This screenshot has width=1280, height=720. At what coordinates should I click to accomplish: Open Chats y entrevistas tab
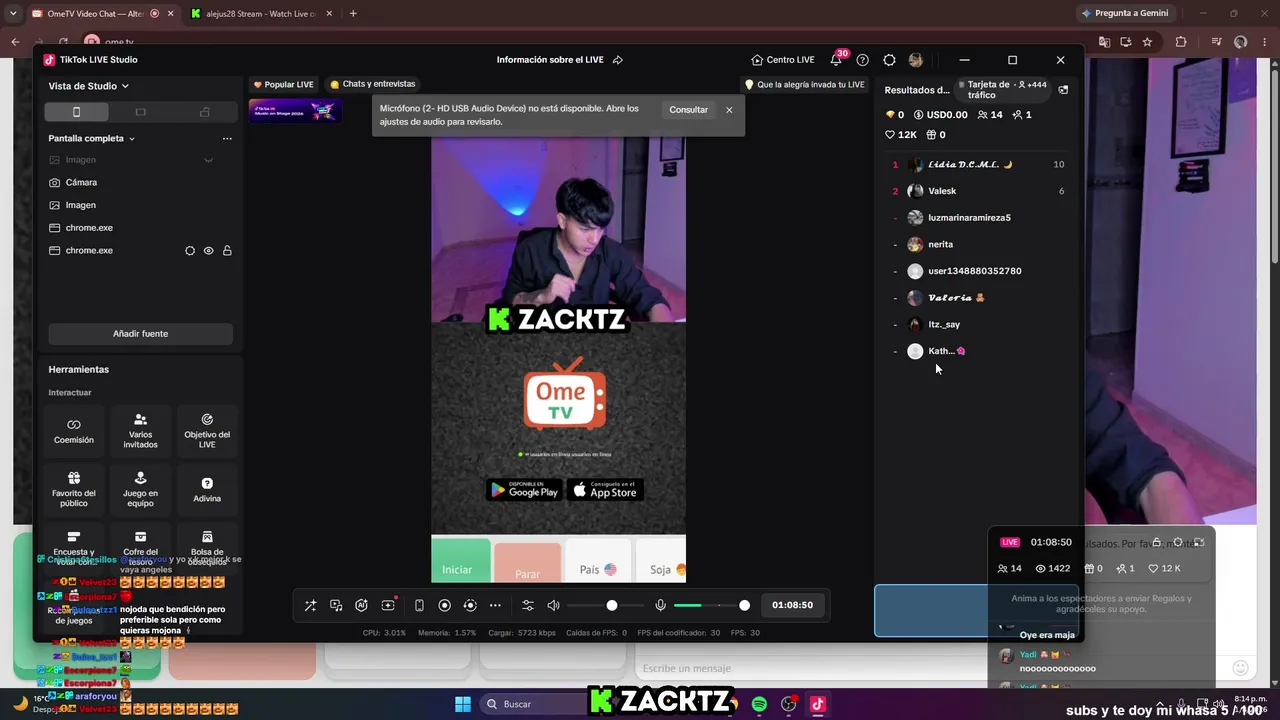(372, 84)
